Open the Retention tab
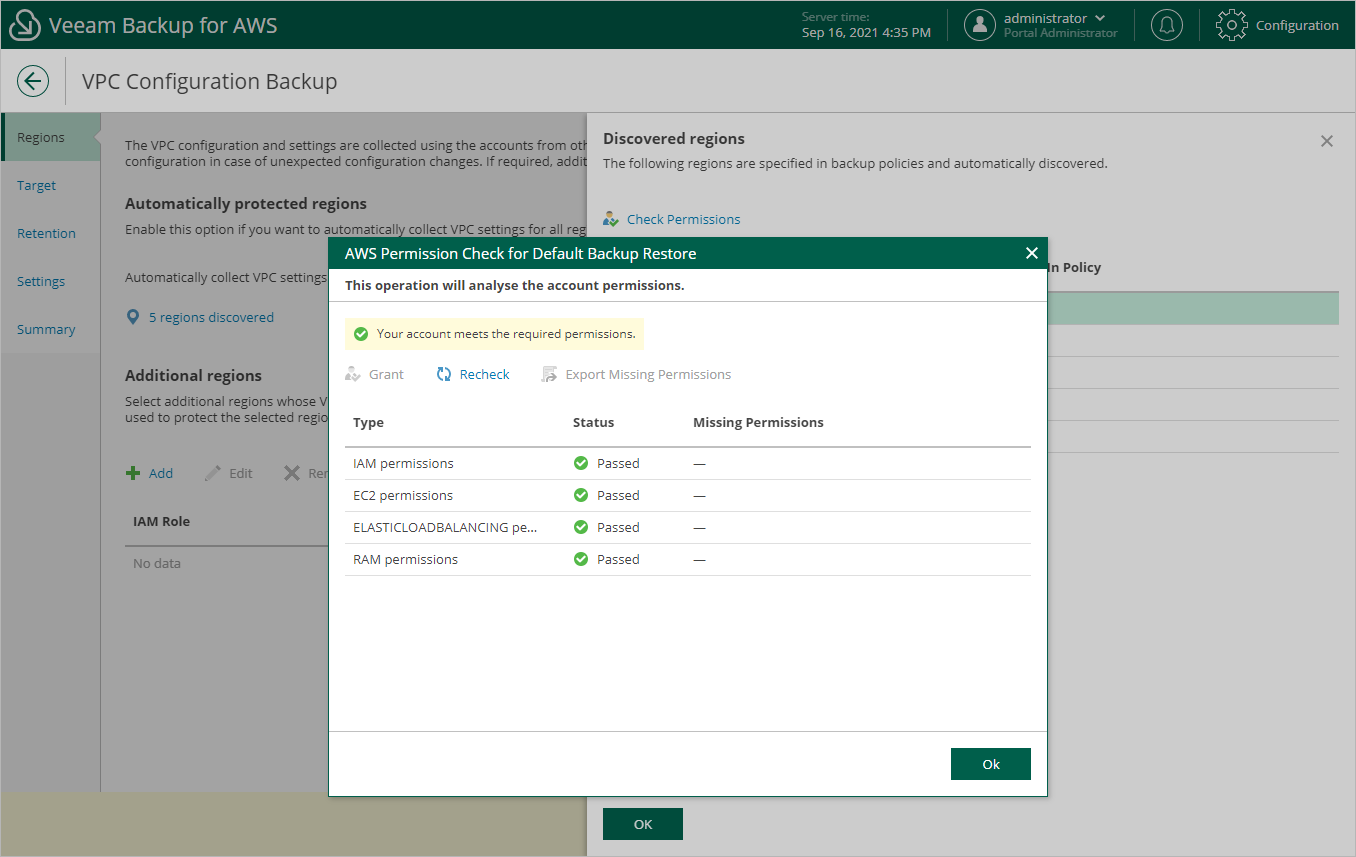 tap(46, 233)
